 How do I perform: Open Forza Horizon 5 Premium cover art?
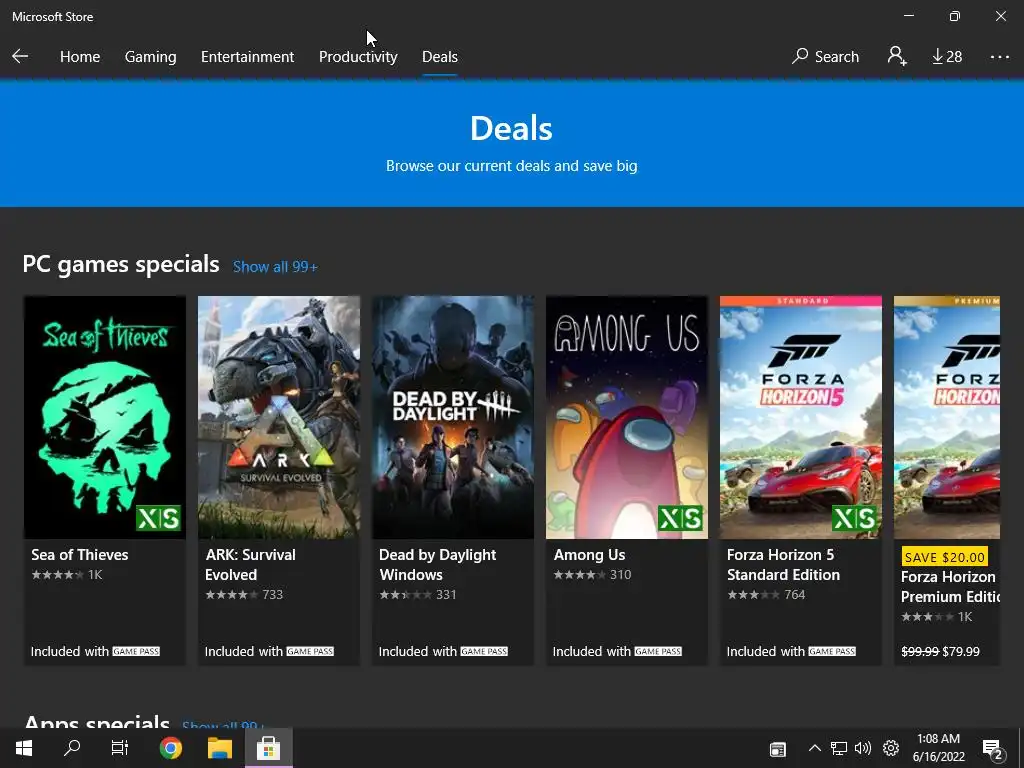(946, 417)
